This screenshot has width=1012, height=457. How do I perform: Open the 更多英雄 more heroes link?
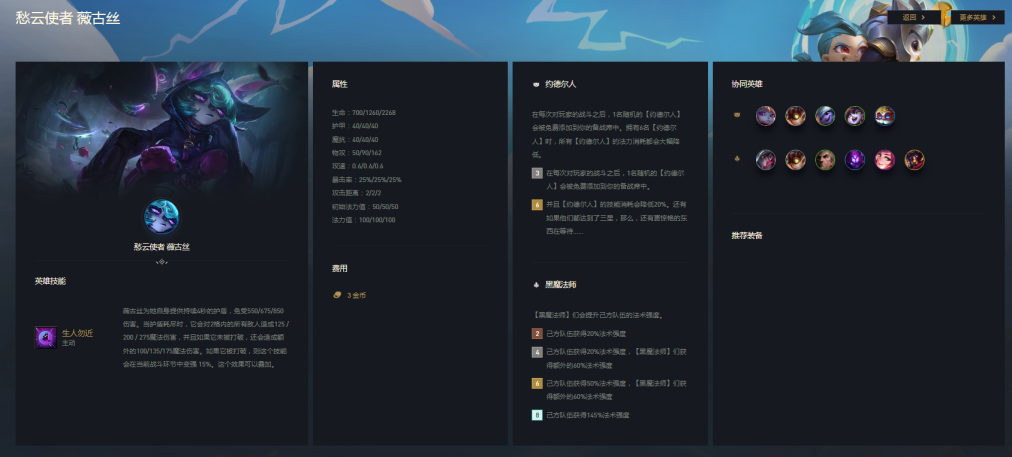pos(977,17)
